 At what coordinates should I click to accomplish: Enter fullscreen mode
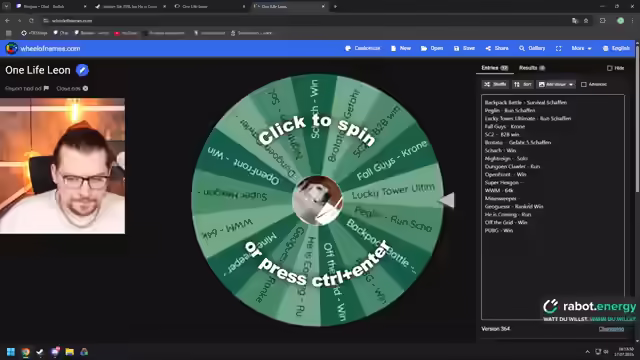click(558, 48)
